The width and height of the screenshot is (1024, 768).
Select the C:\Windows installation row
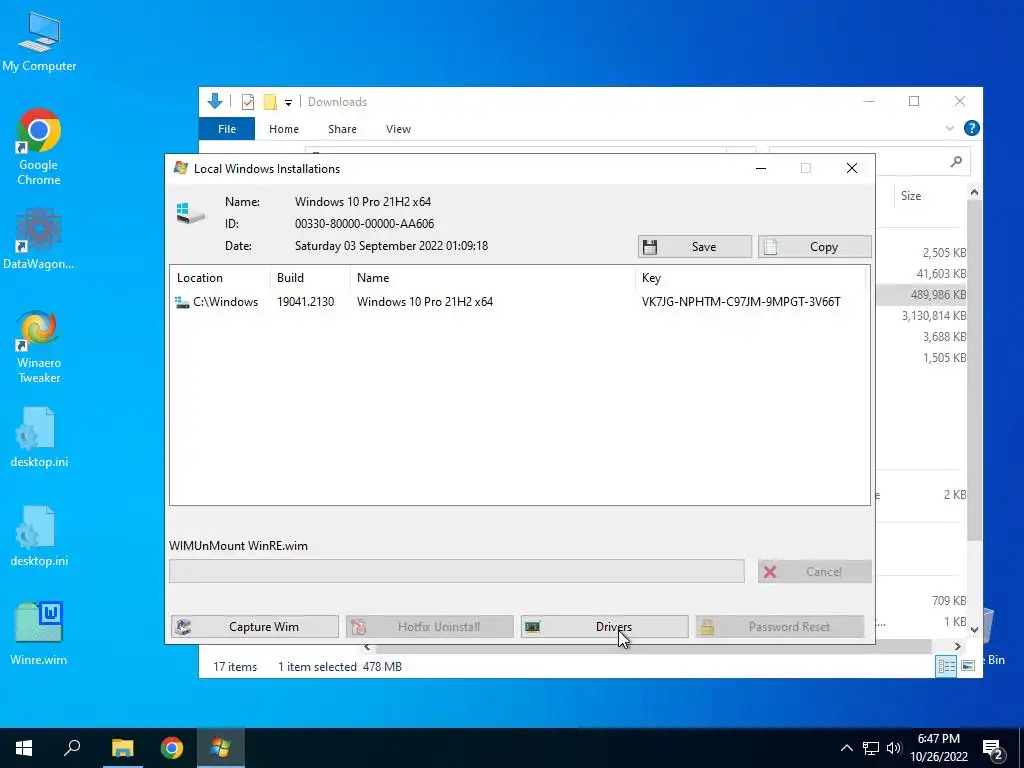(x=519, y=302)
